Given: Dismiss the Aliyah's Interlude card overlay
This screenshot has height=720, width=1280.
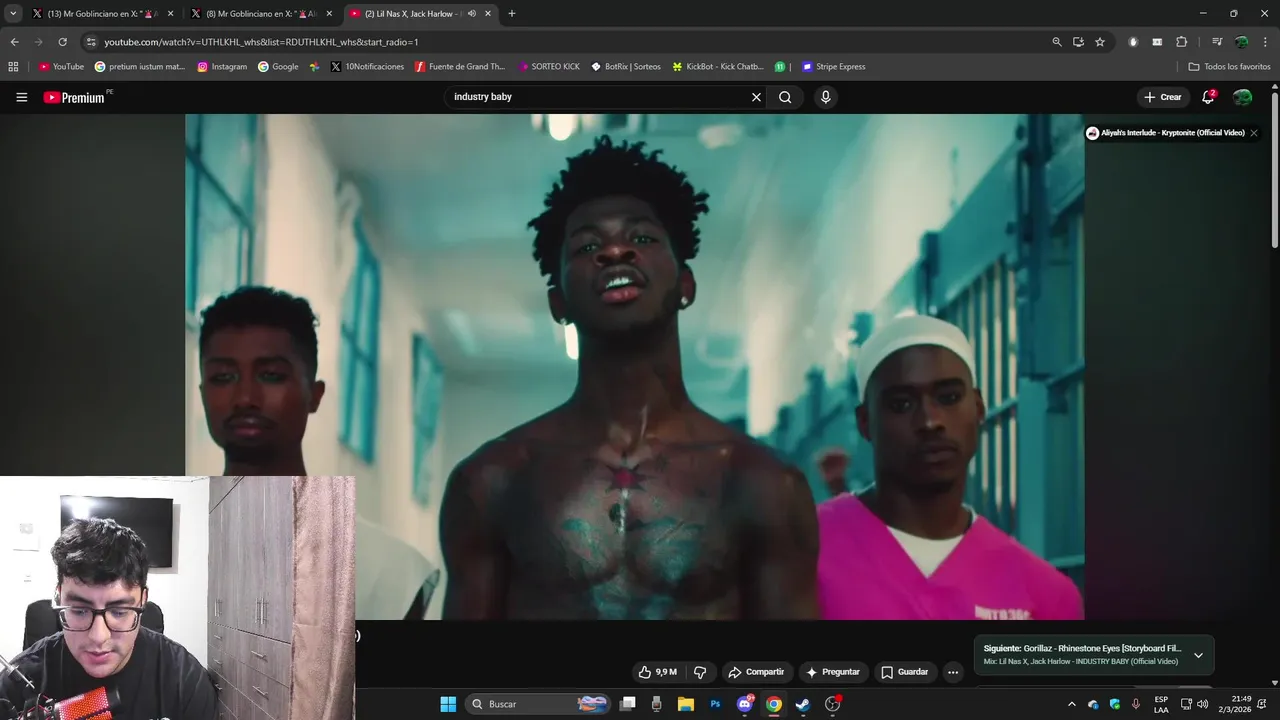Looking at the screenshot, I should [1254, 133].
